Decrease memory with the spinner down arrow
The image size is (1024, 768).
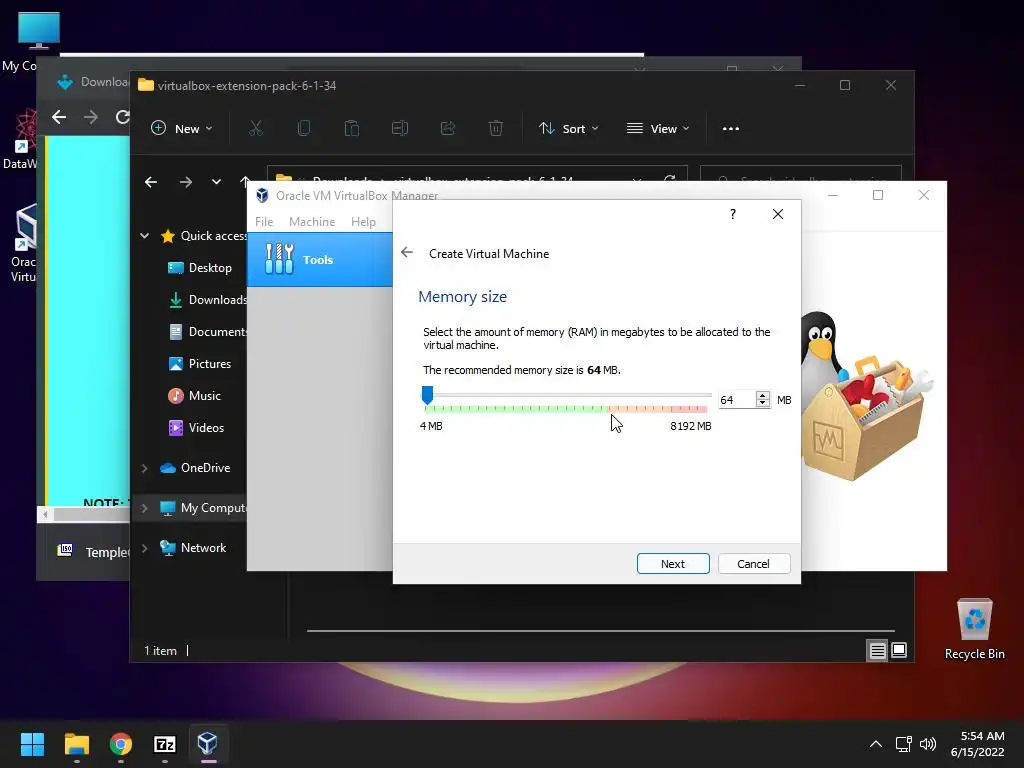763,404
